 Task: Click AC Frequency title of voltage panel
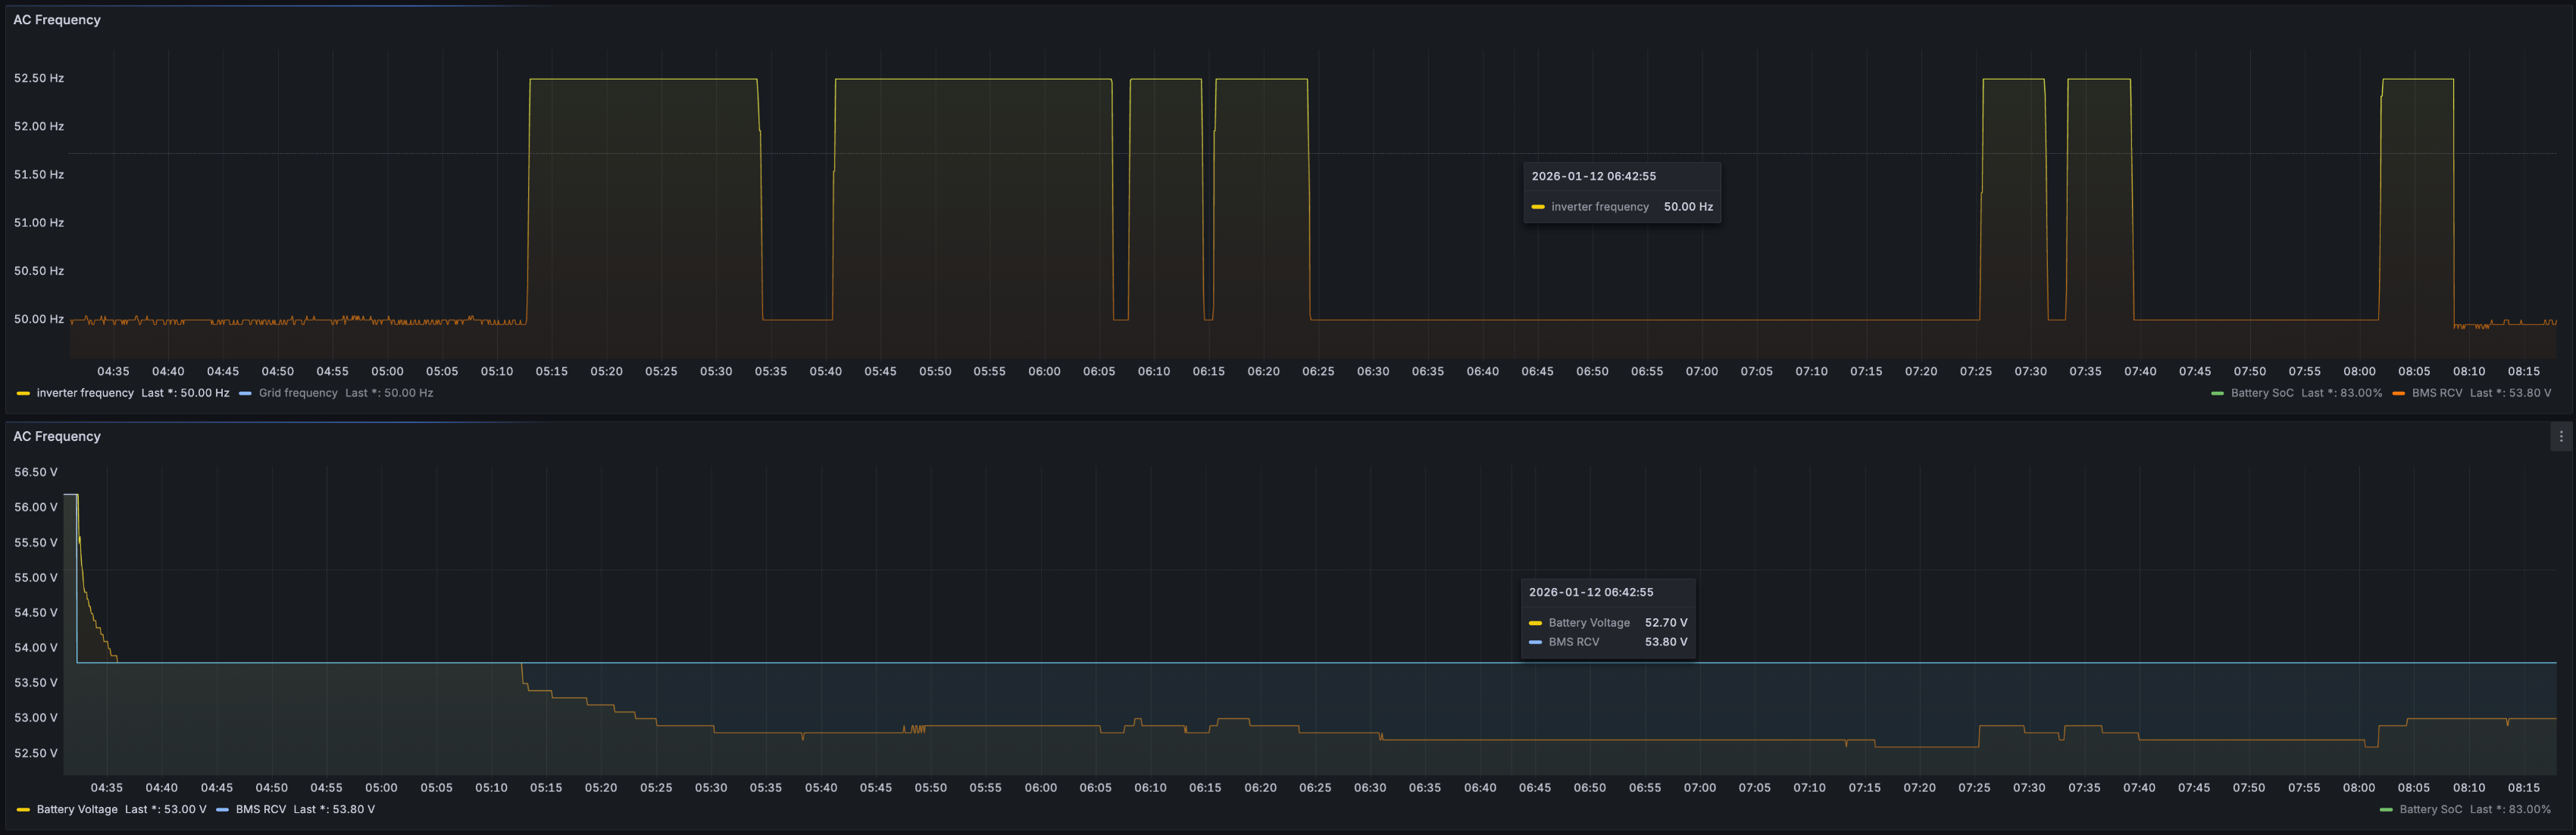57,436
